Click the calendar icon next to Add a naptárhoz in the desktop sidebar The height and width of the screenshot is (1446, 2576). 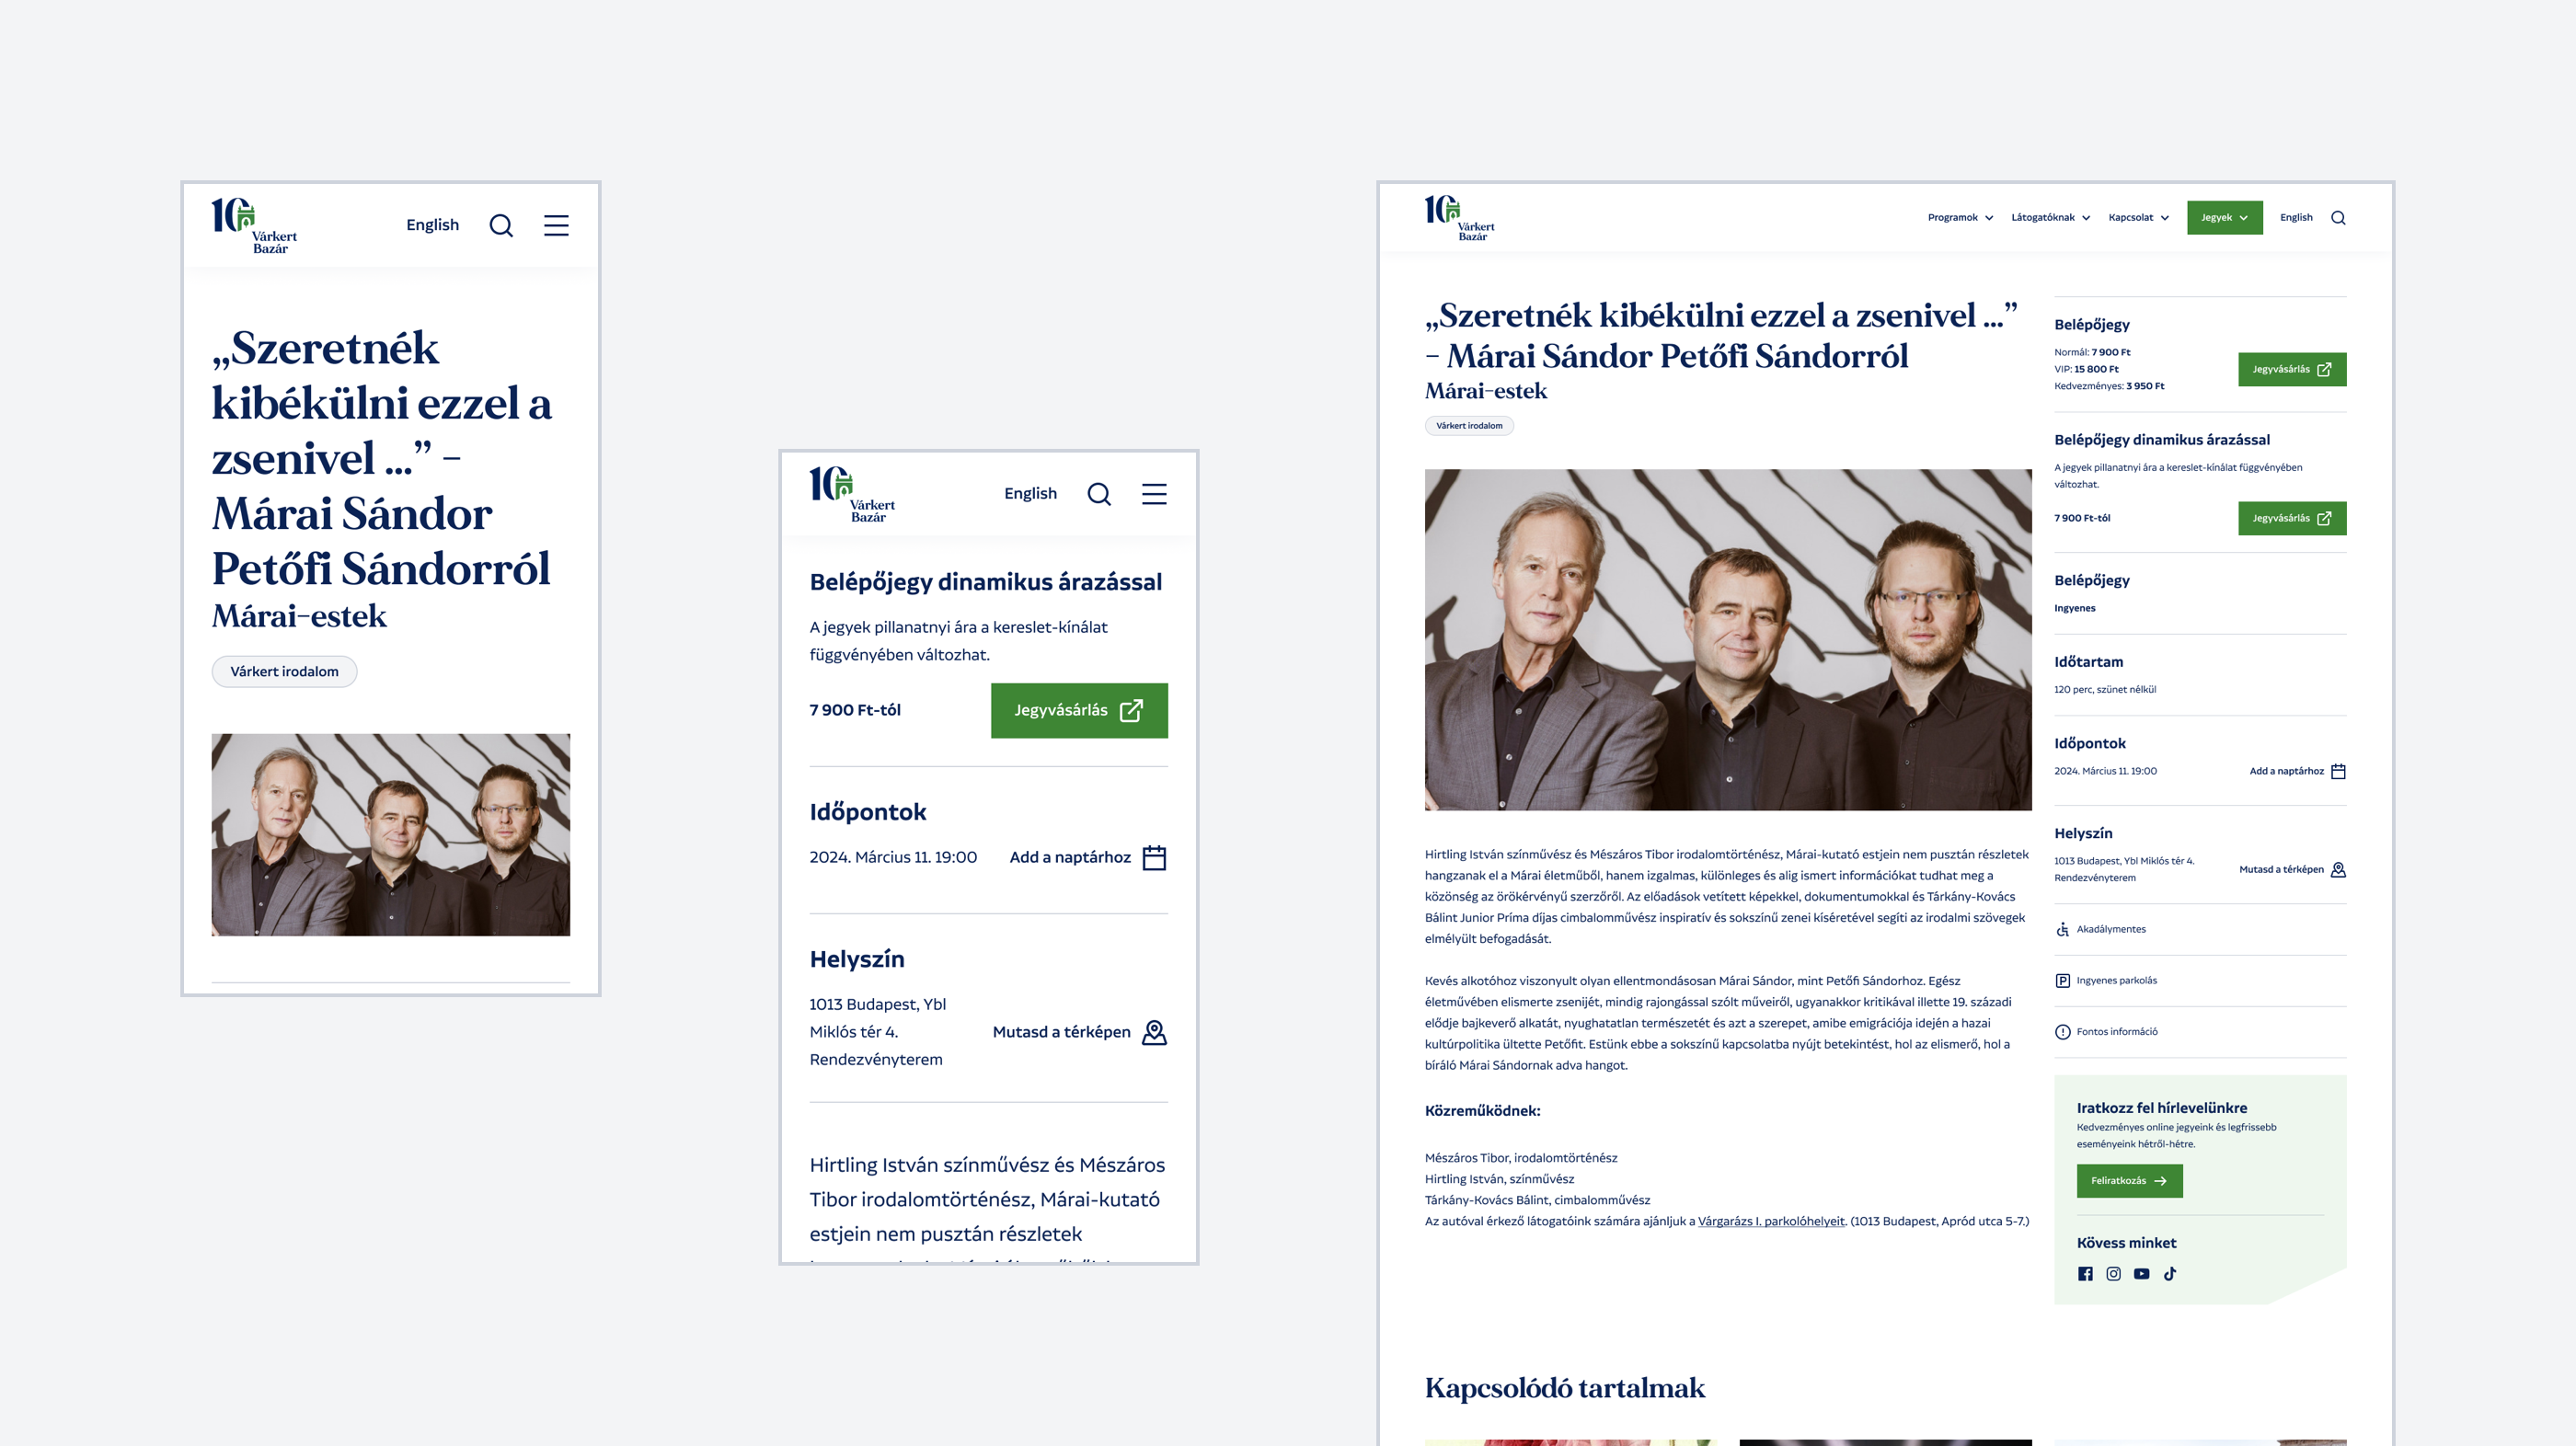coord(2338,771)
